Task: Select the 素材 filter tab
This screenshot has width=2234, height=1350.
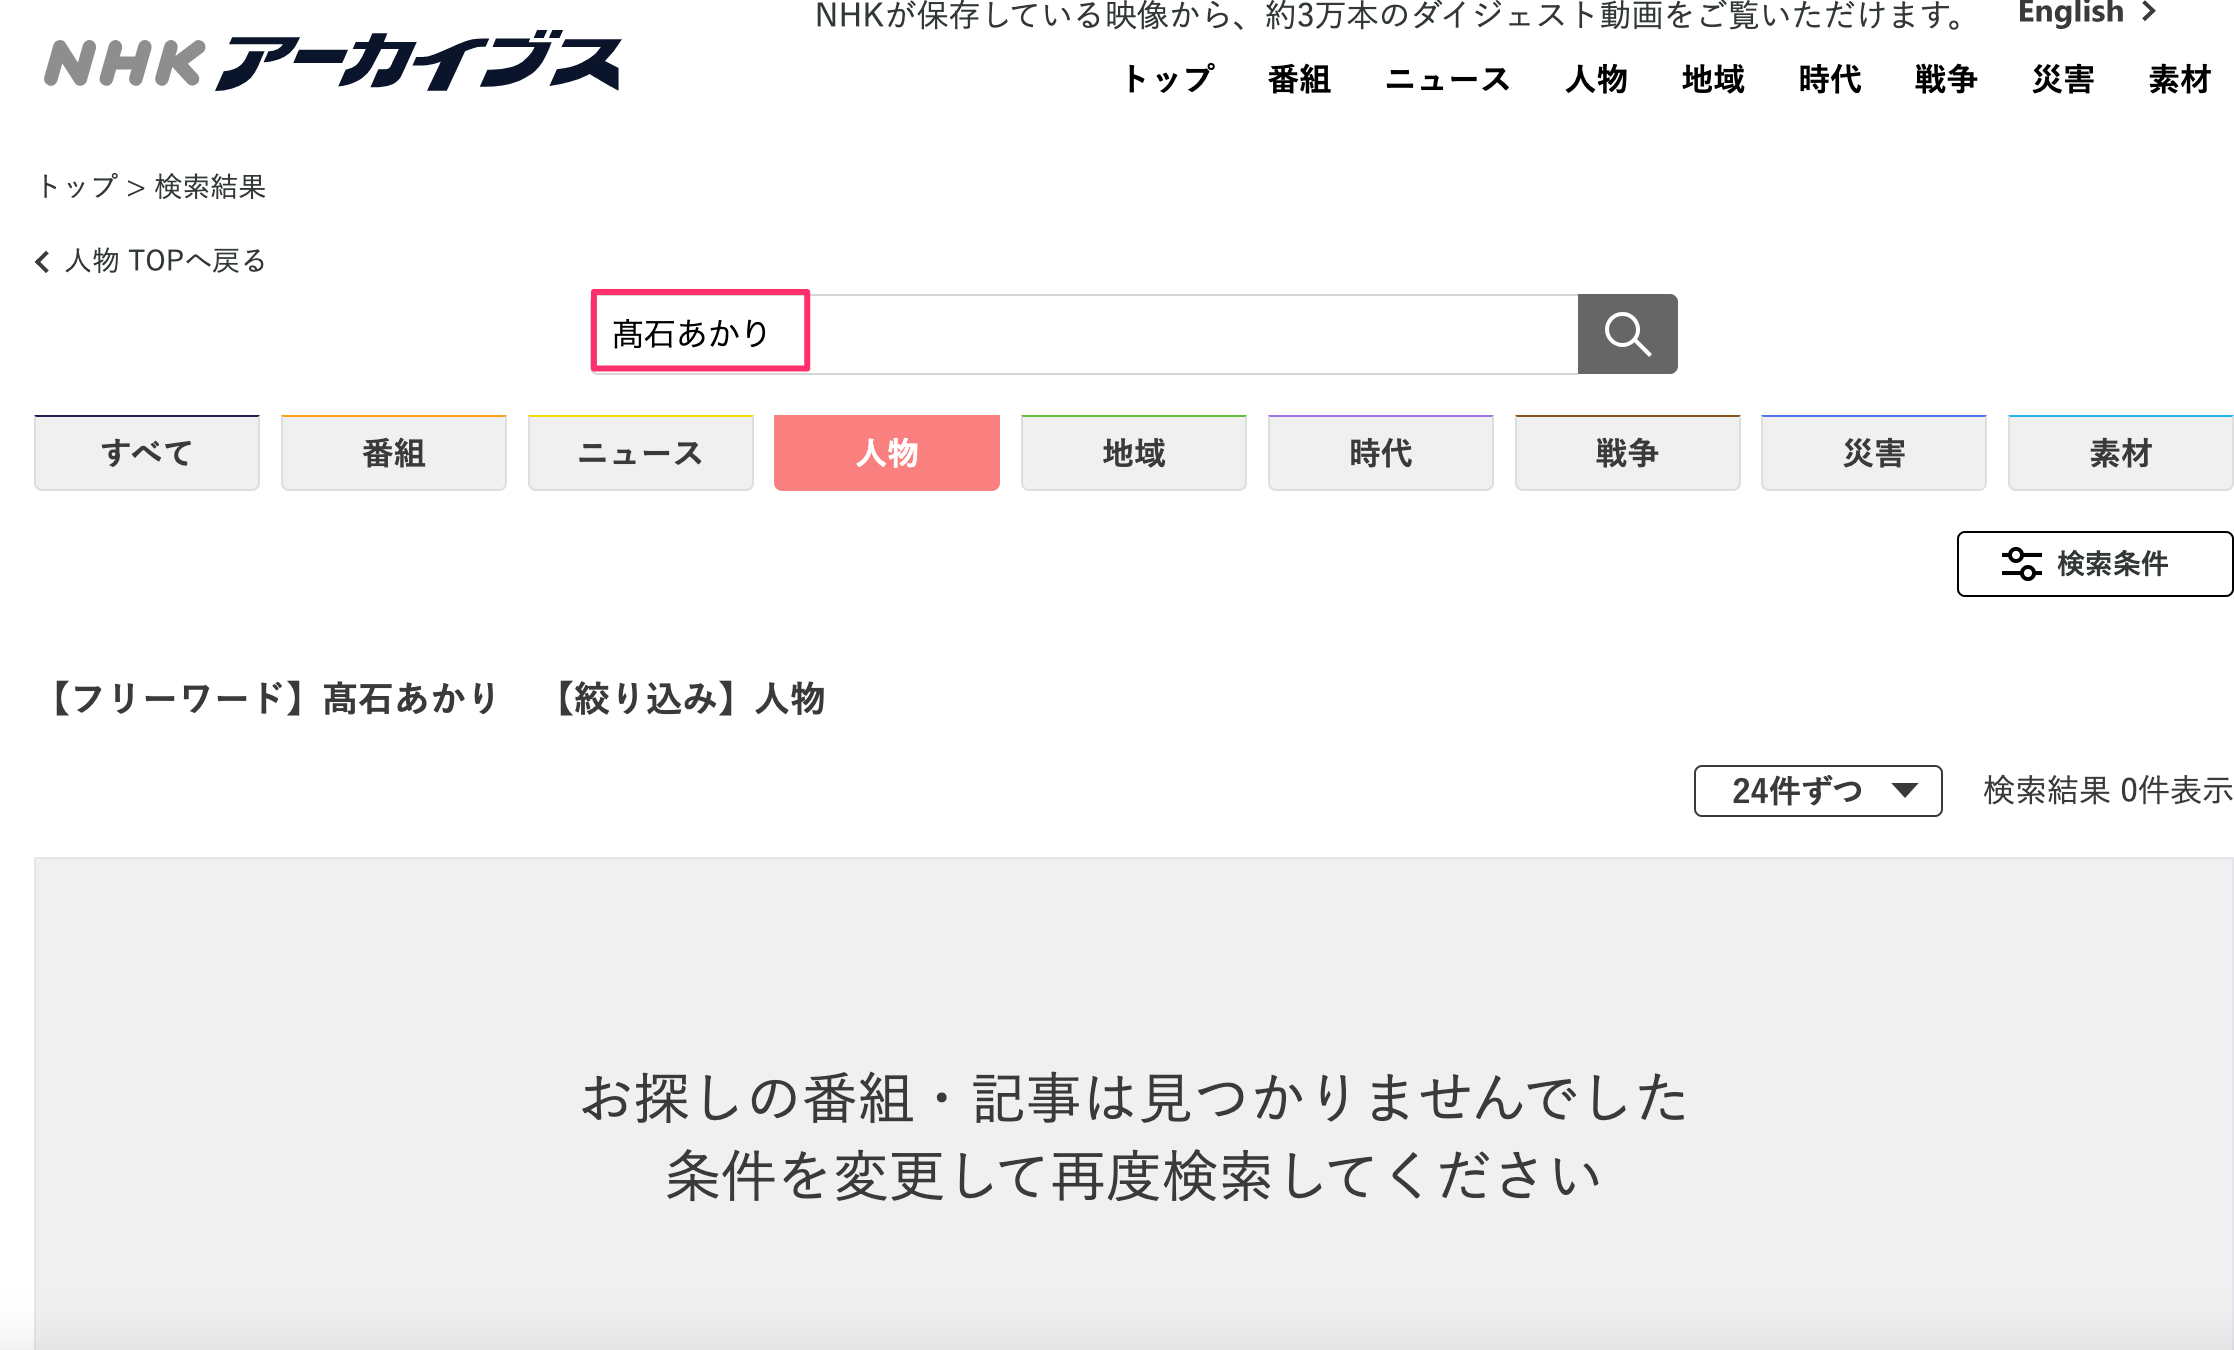Action: click(2121, 453)
